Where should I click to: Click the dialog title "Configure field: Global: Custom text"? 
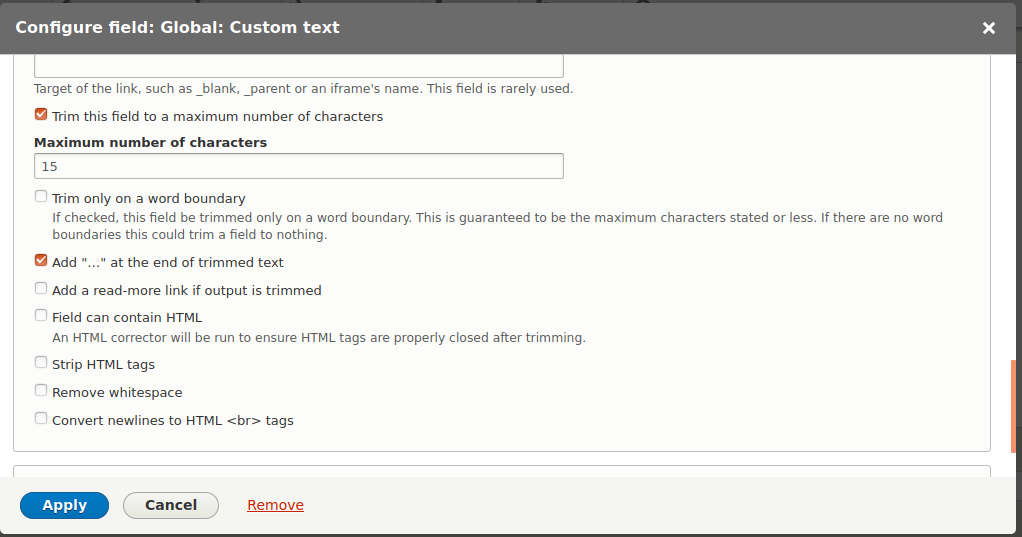click(x=178, y=28)
